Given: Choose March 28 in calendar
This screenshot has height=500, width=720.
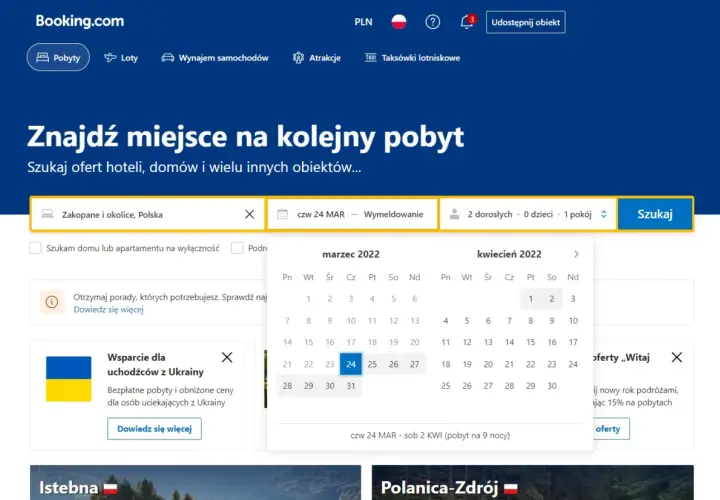Looking at the screenshot, I should click(x=287, y=386).
